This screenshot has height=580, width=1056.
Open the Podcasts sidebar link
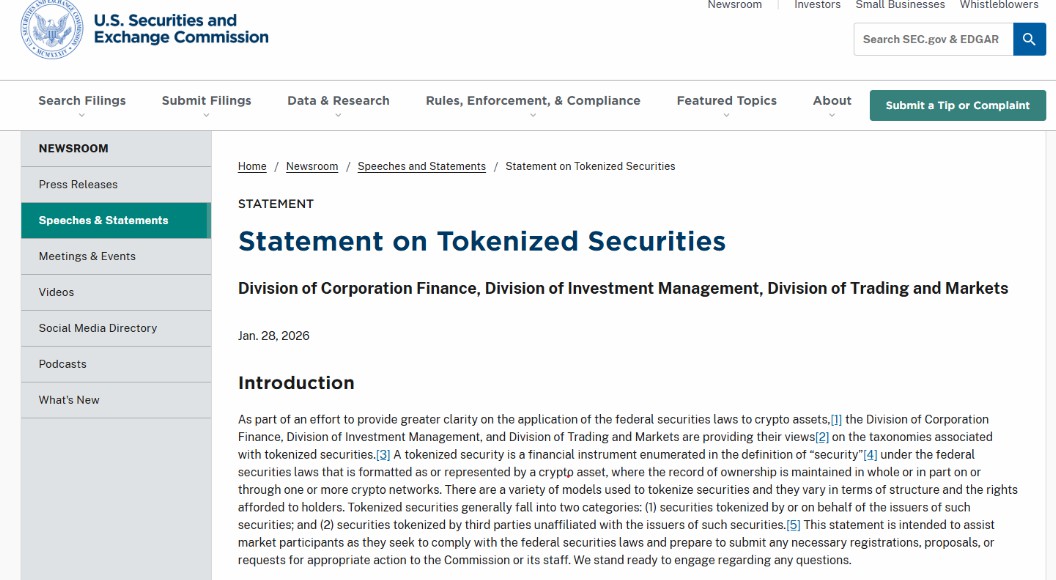tap(116, 364)
